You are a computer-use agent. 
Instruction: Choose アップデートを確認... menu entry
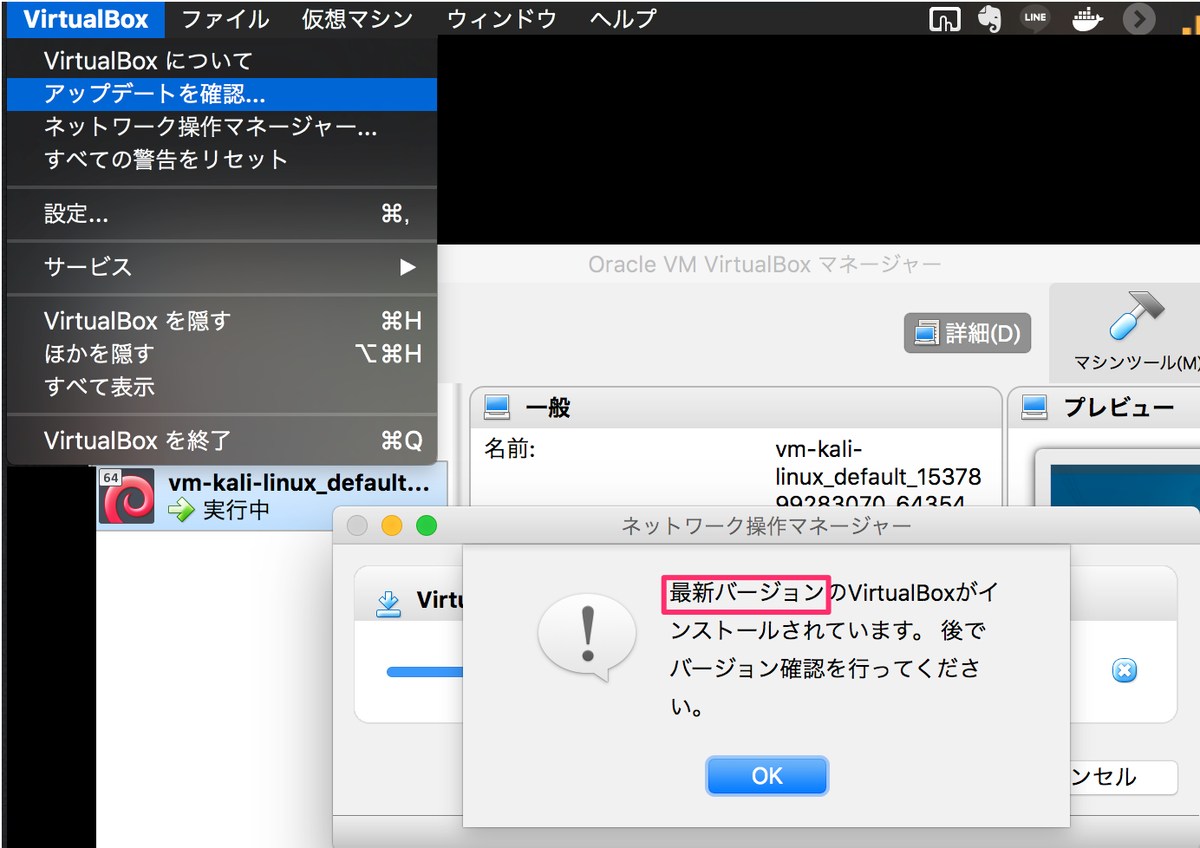[222, 94]
